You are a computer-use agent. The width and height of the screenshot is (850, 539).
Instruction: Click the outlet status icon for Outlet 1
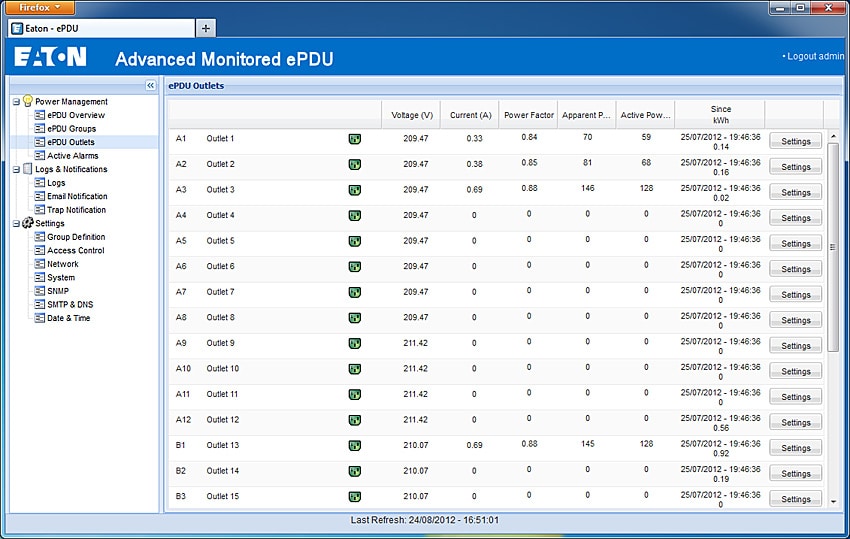pos(355,139)
